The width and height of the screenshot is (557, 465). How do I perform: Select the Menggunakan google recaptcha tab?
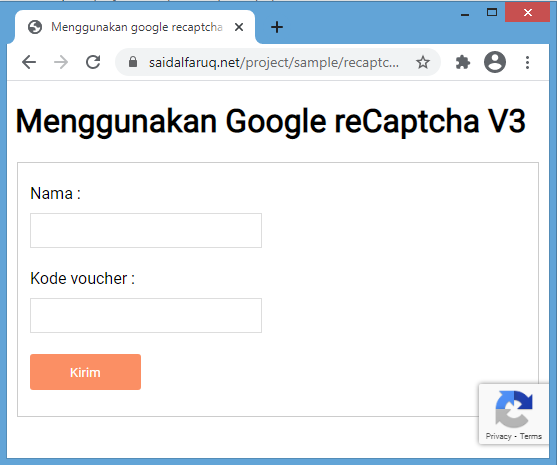135,27
